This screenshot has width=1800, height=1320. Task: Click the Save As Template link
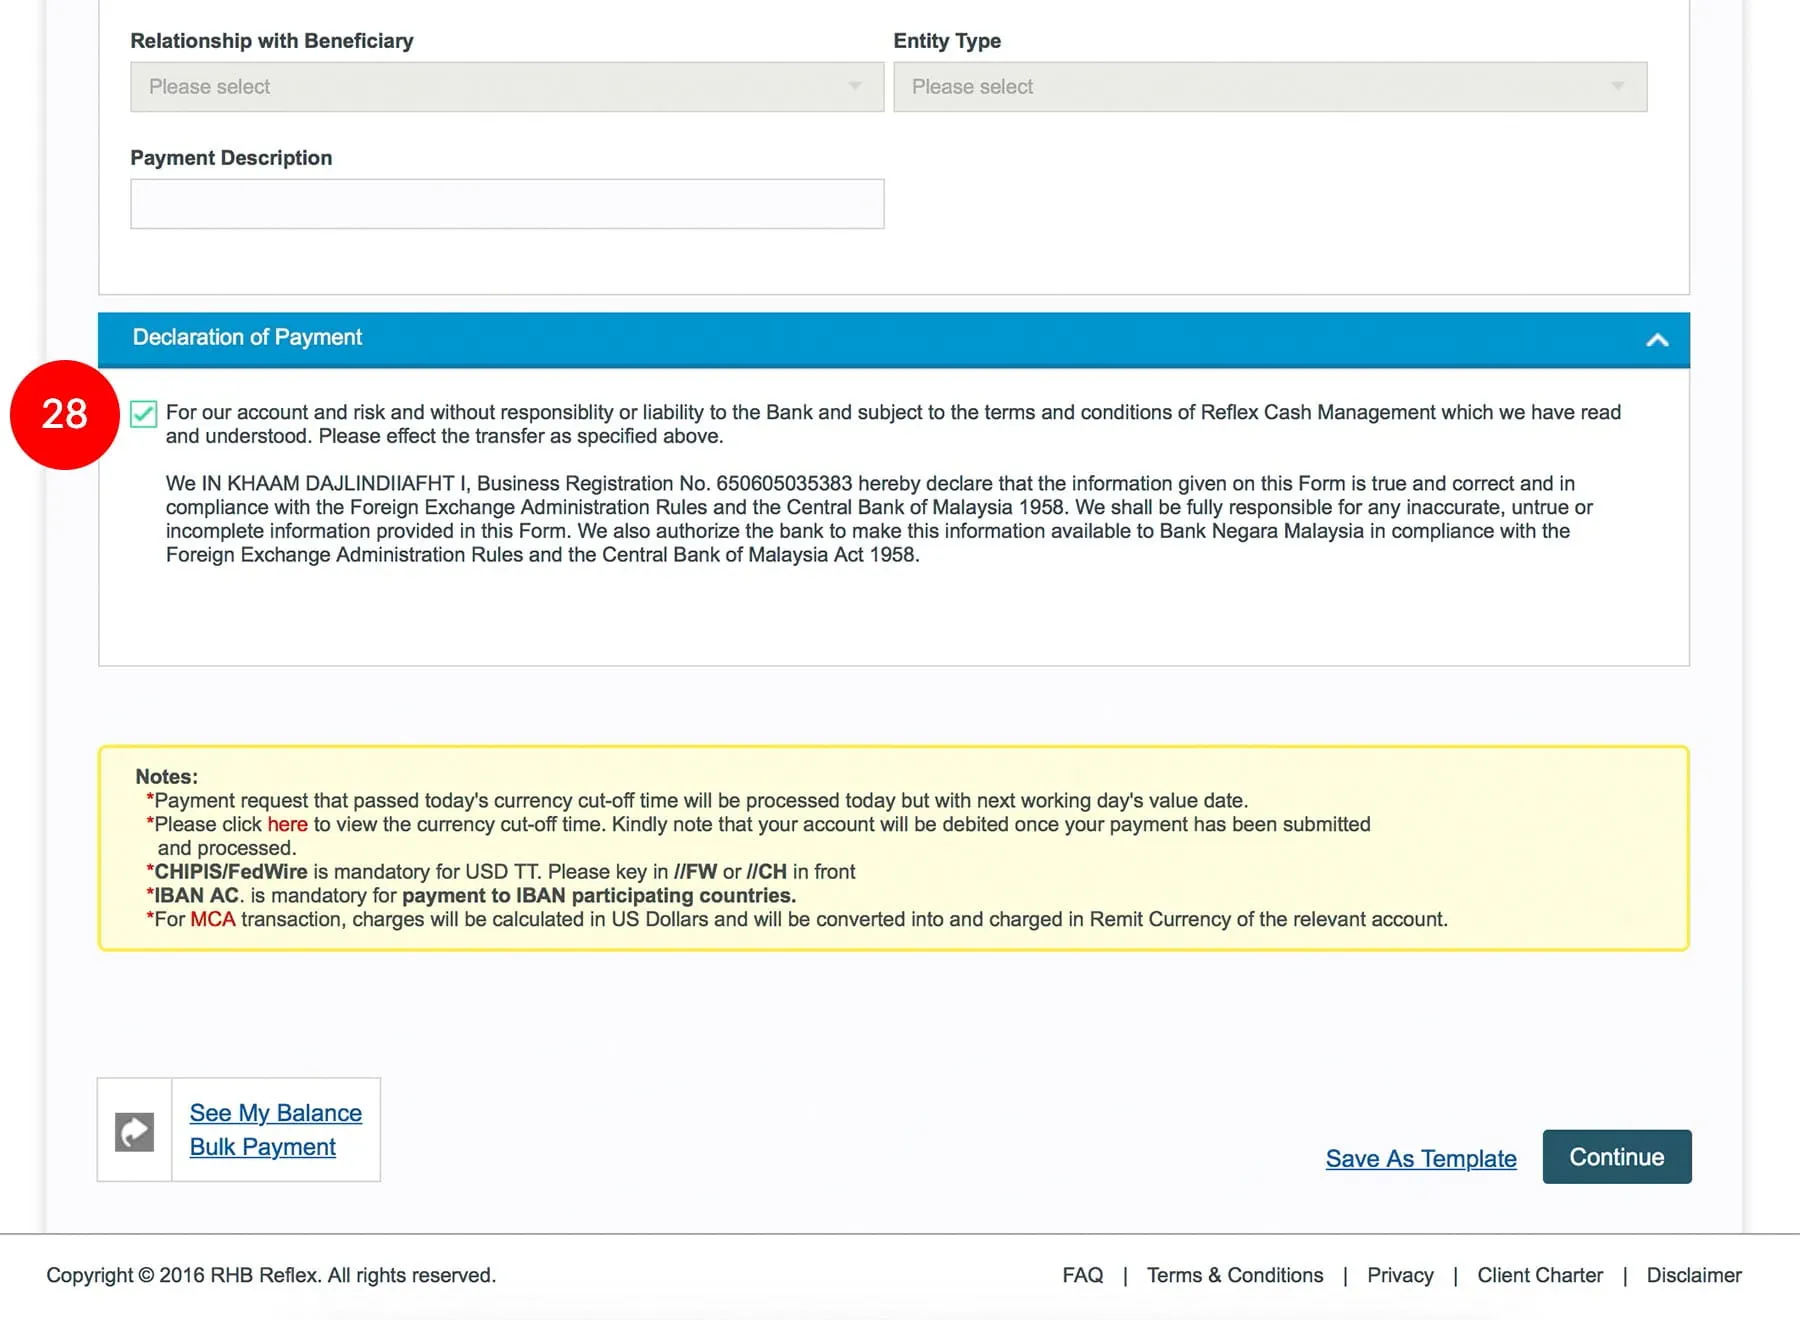[1420, 1158]
